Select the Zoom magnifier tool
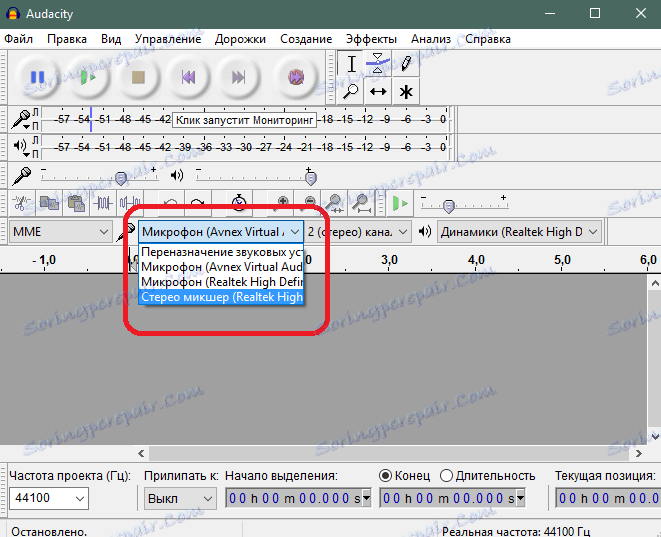 tap(350, 91)
